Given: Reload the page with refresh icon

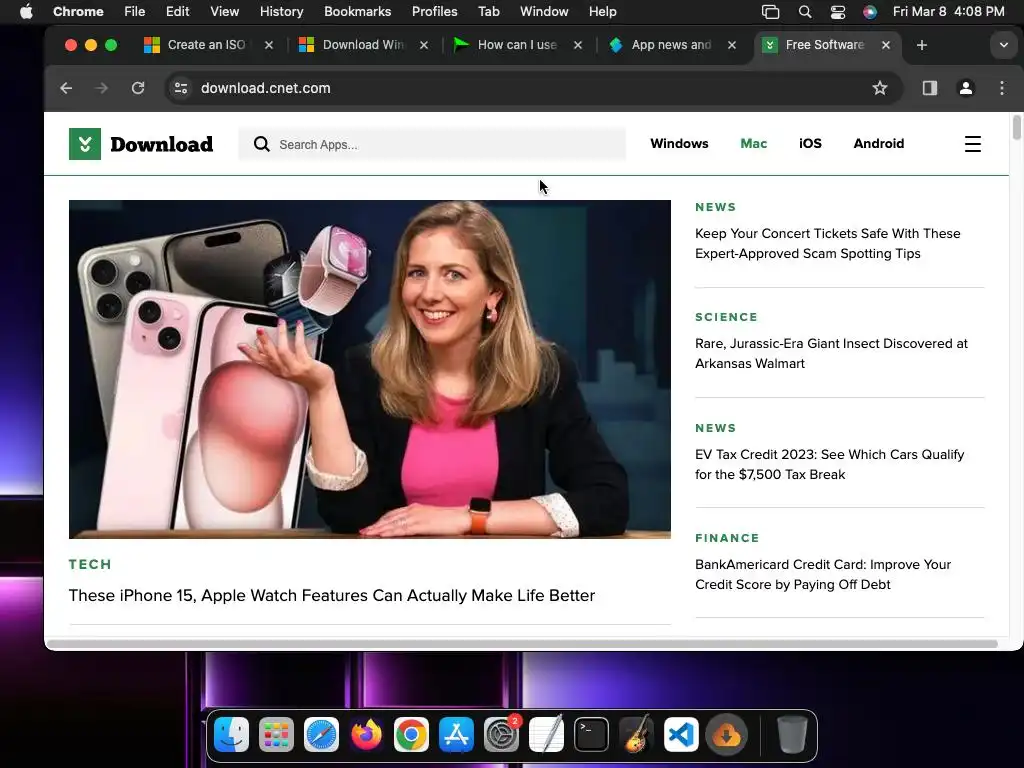Looking at the screenshot, I should pyautogui.click(x=138, y=88).
